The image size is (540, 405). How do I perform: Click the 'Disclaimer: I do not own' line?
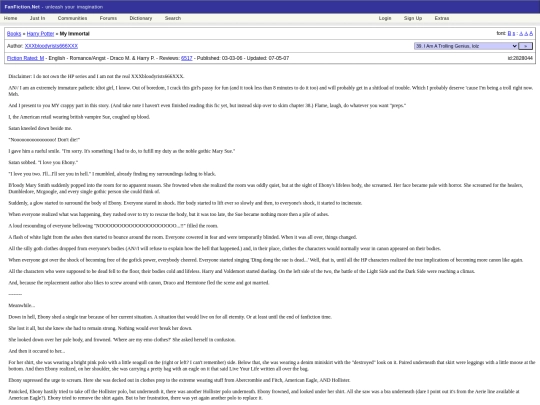(x=96, y=76)
